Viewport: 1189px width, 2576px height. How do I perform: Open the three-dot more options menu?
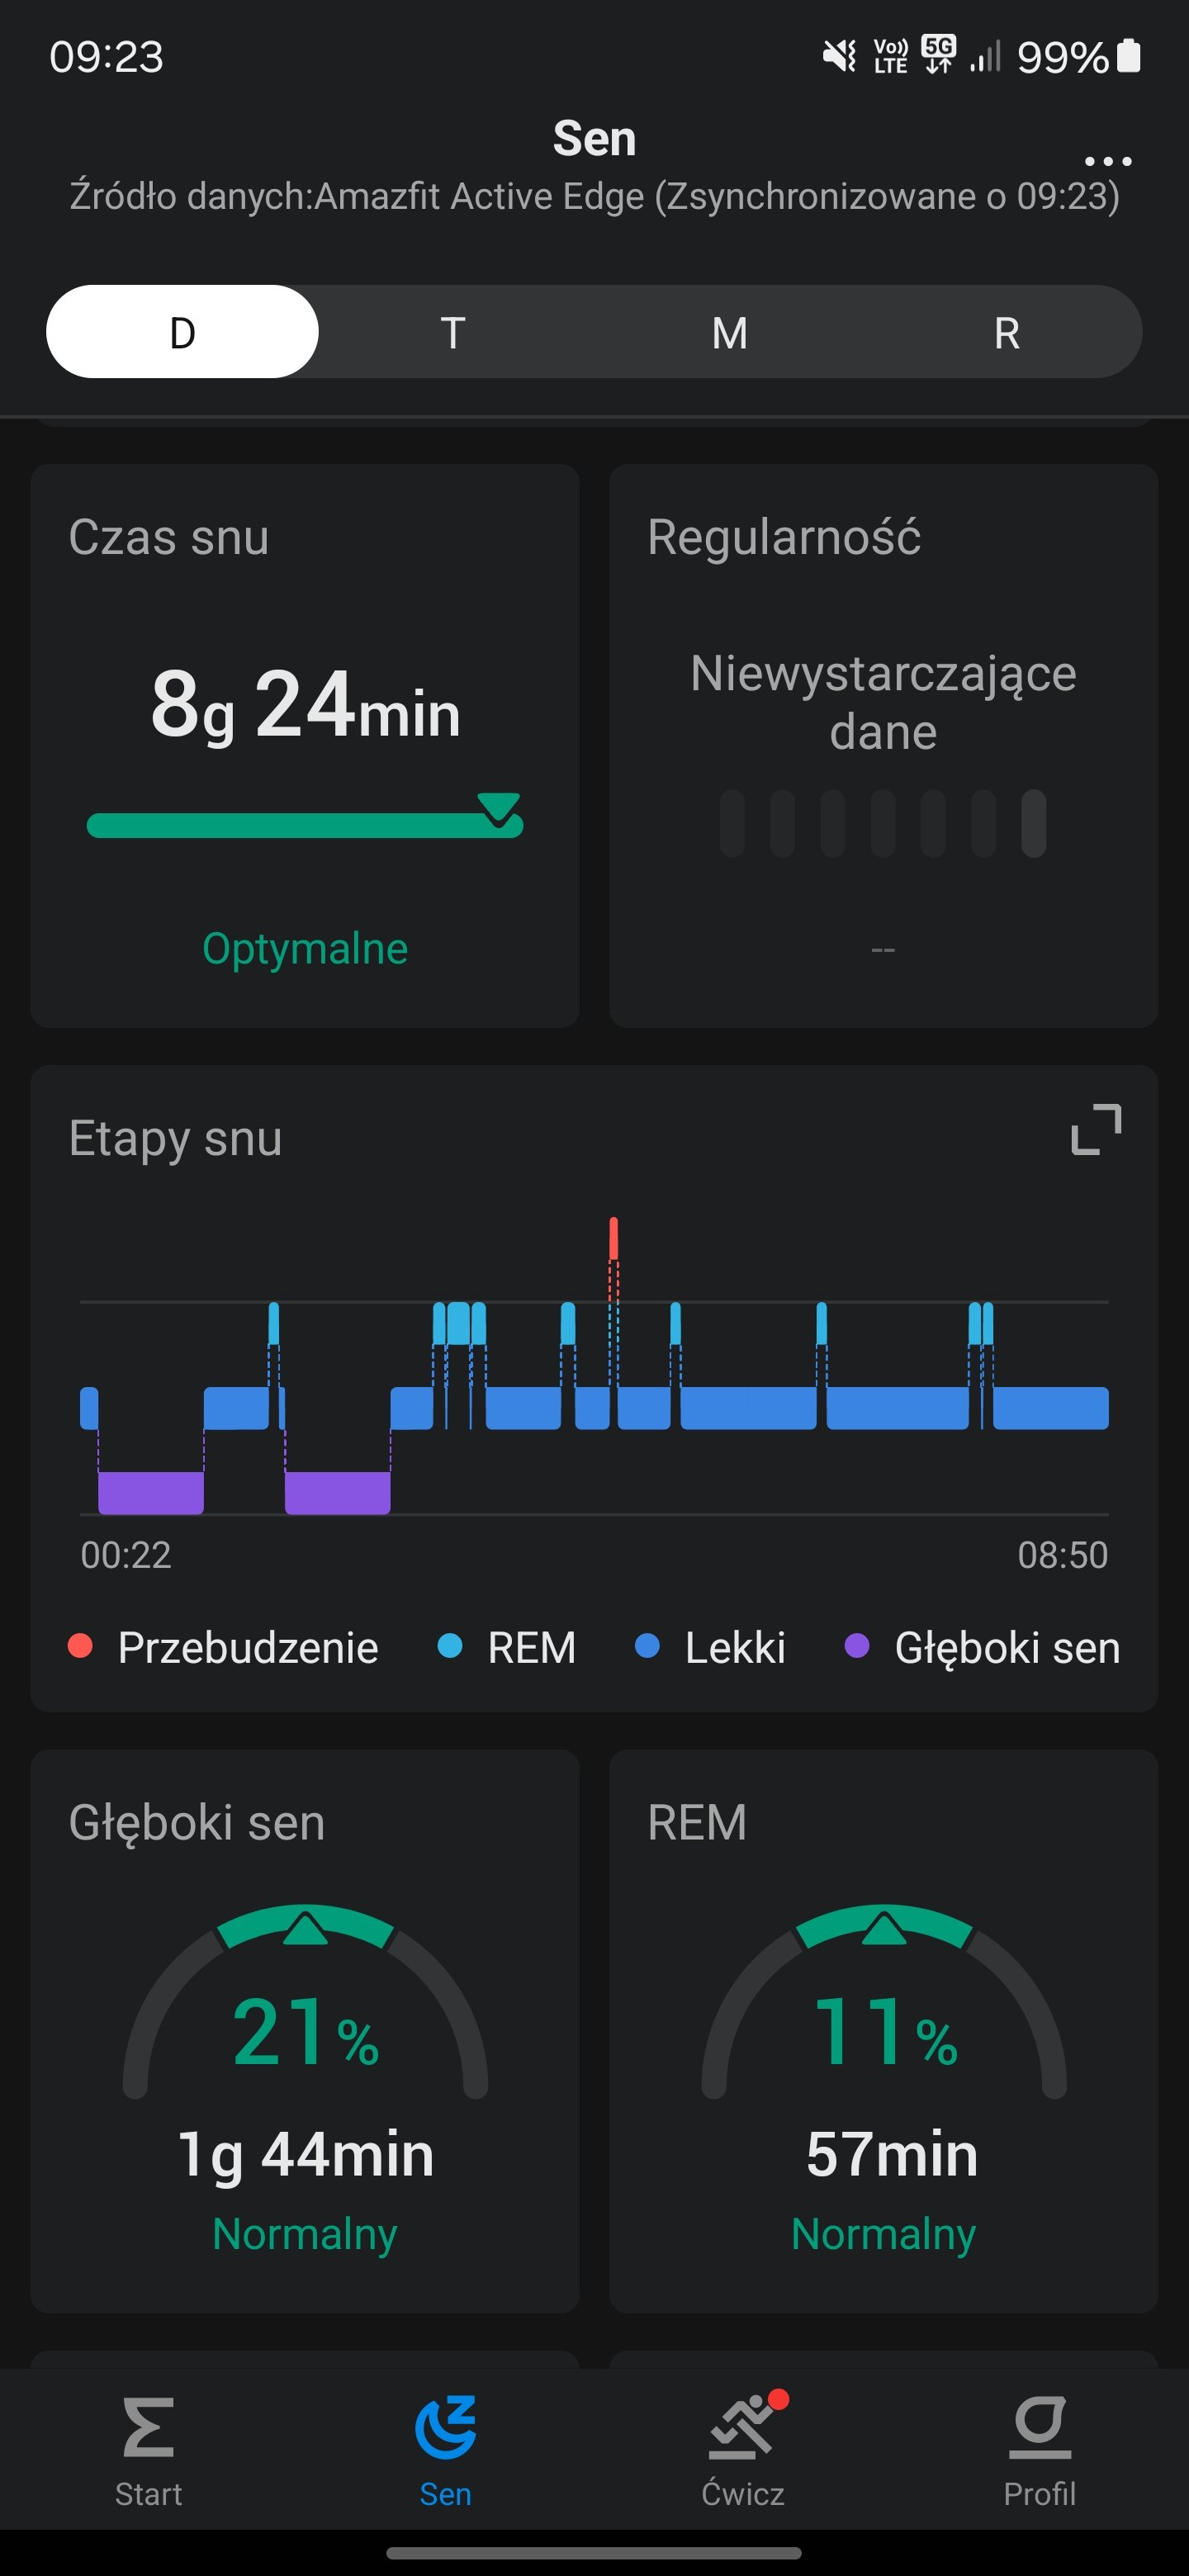1107,161
